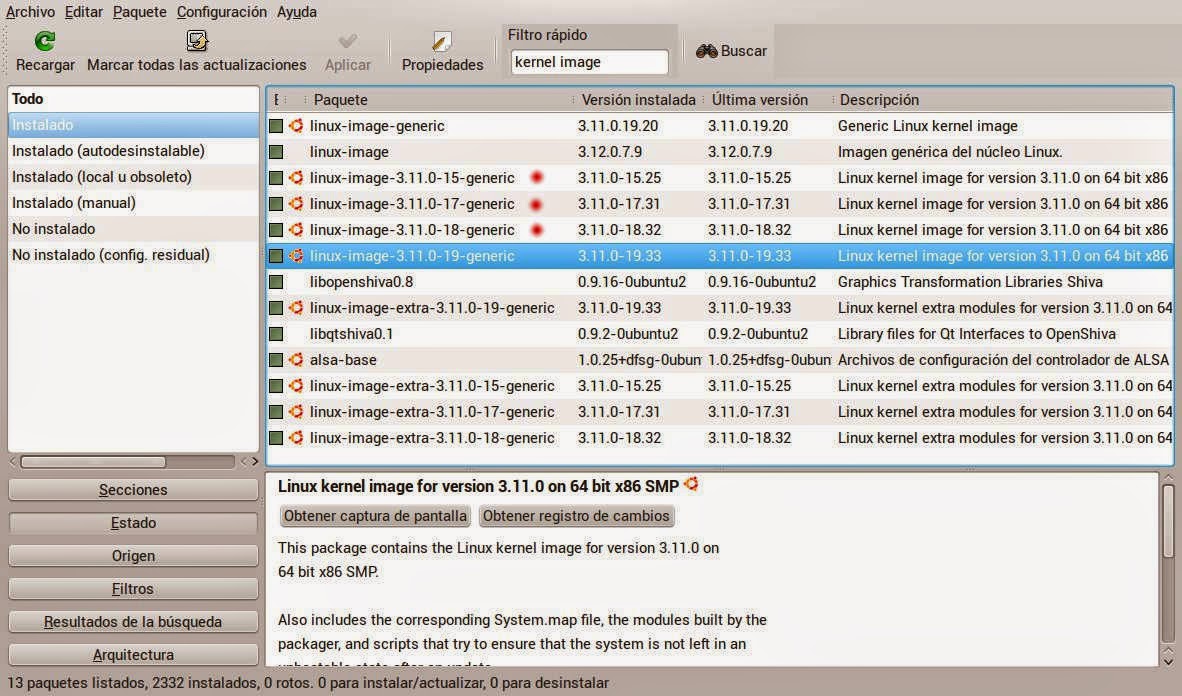Open the Editar menu
This screenshot has height=696, width=1182.
84,12
